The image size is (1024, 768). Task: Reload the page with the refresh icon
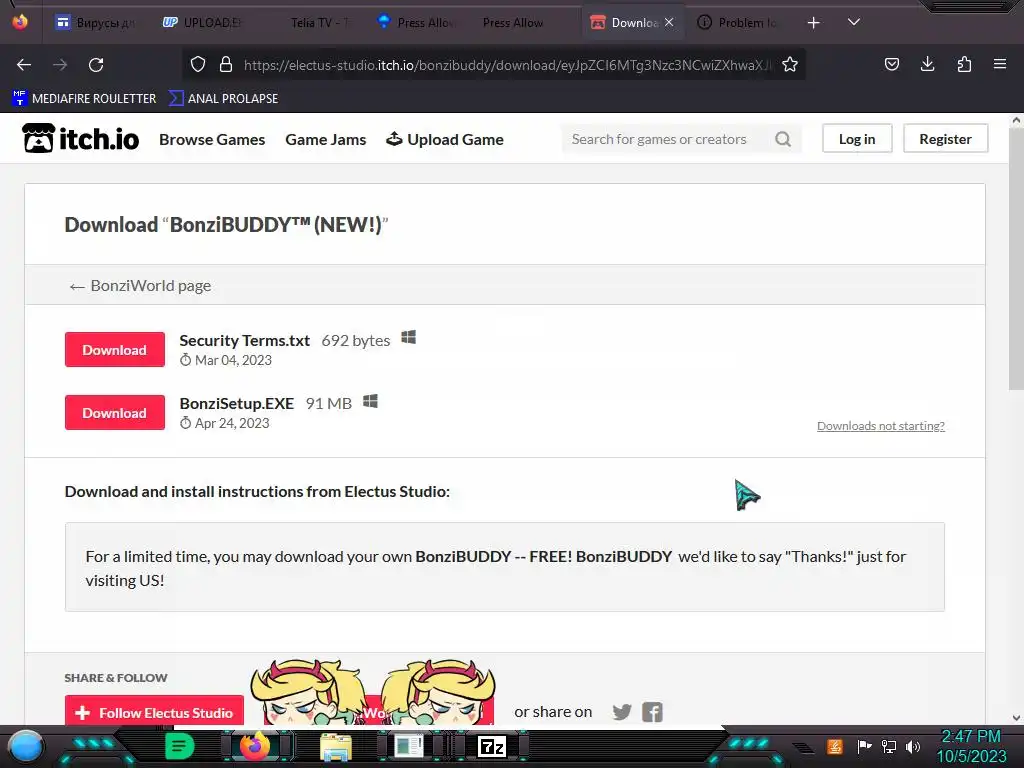tap(96, 65)
